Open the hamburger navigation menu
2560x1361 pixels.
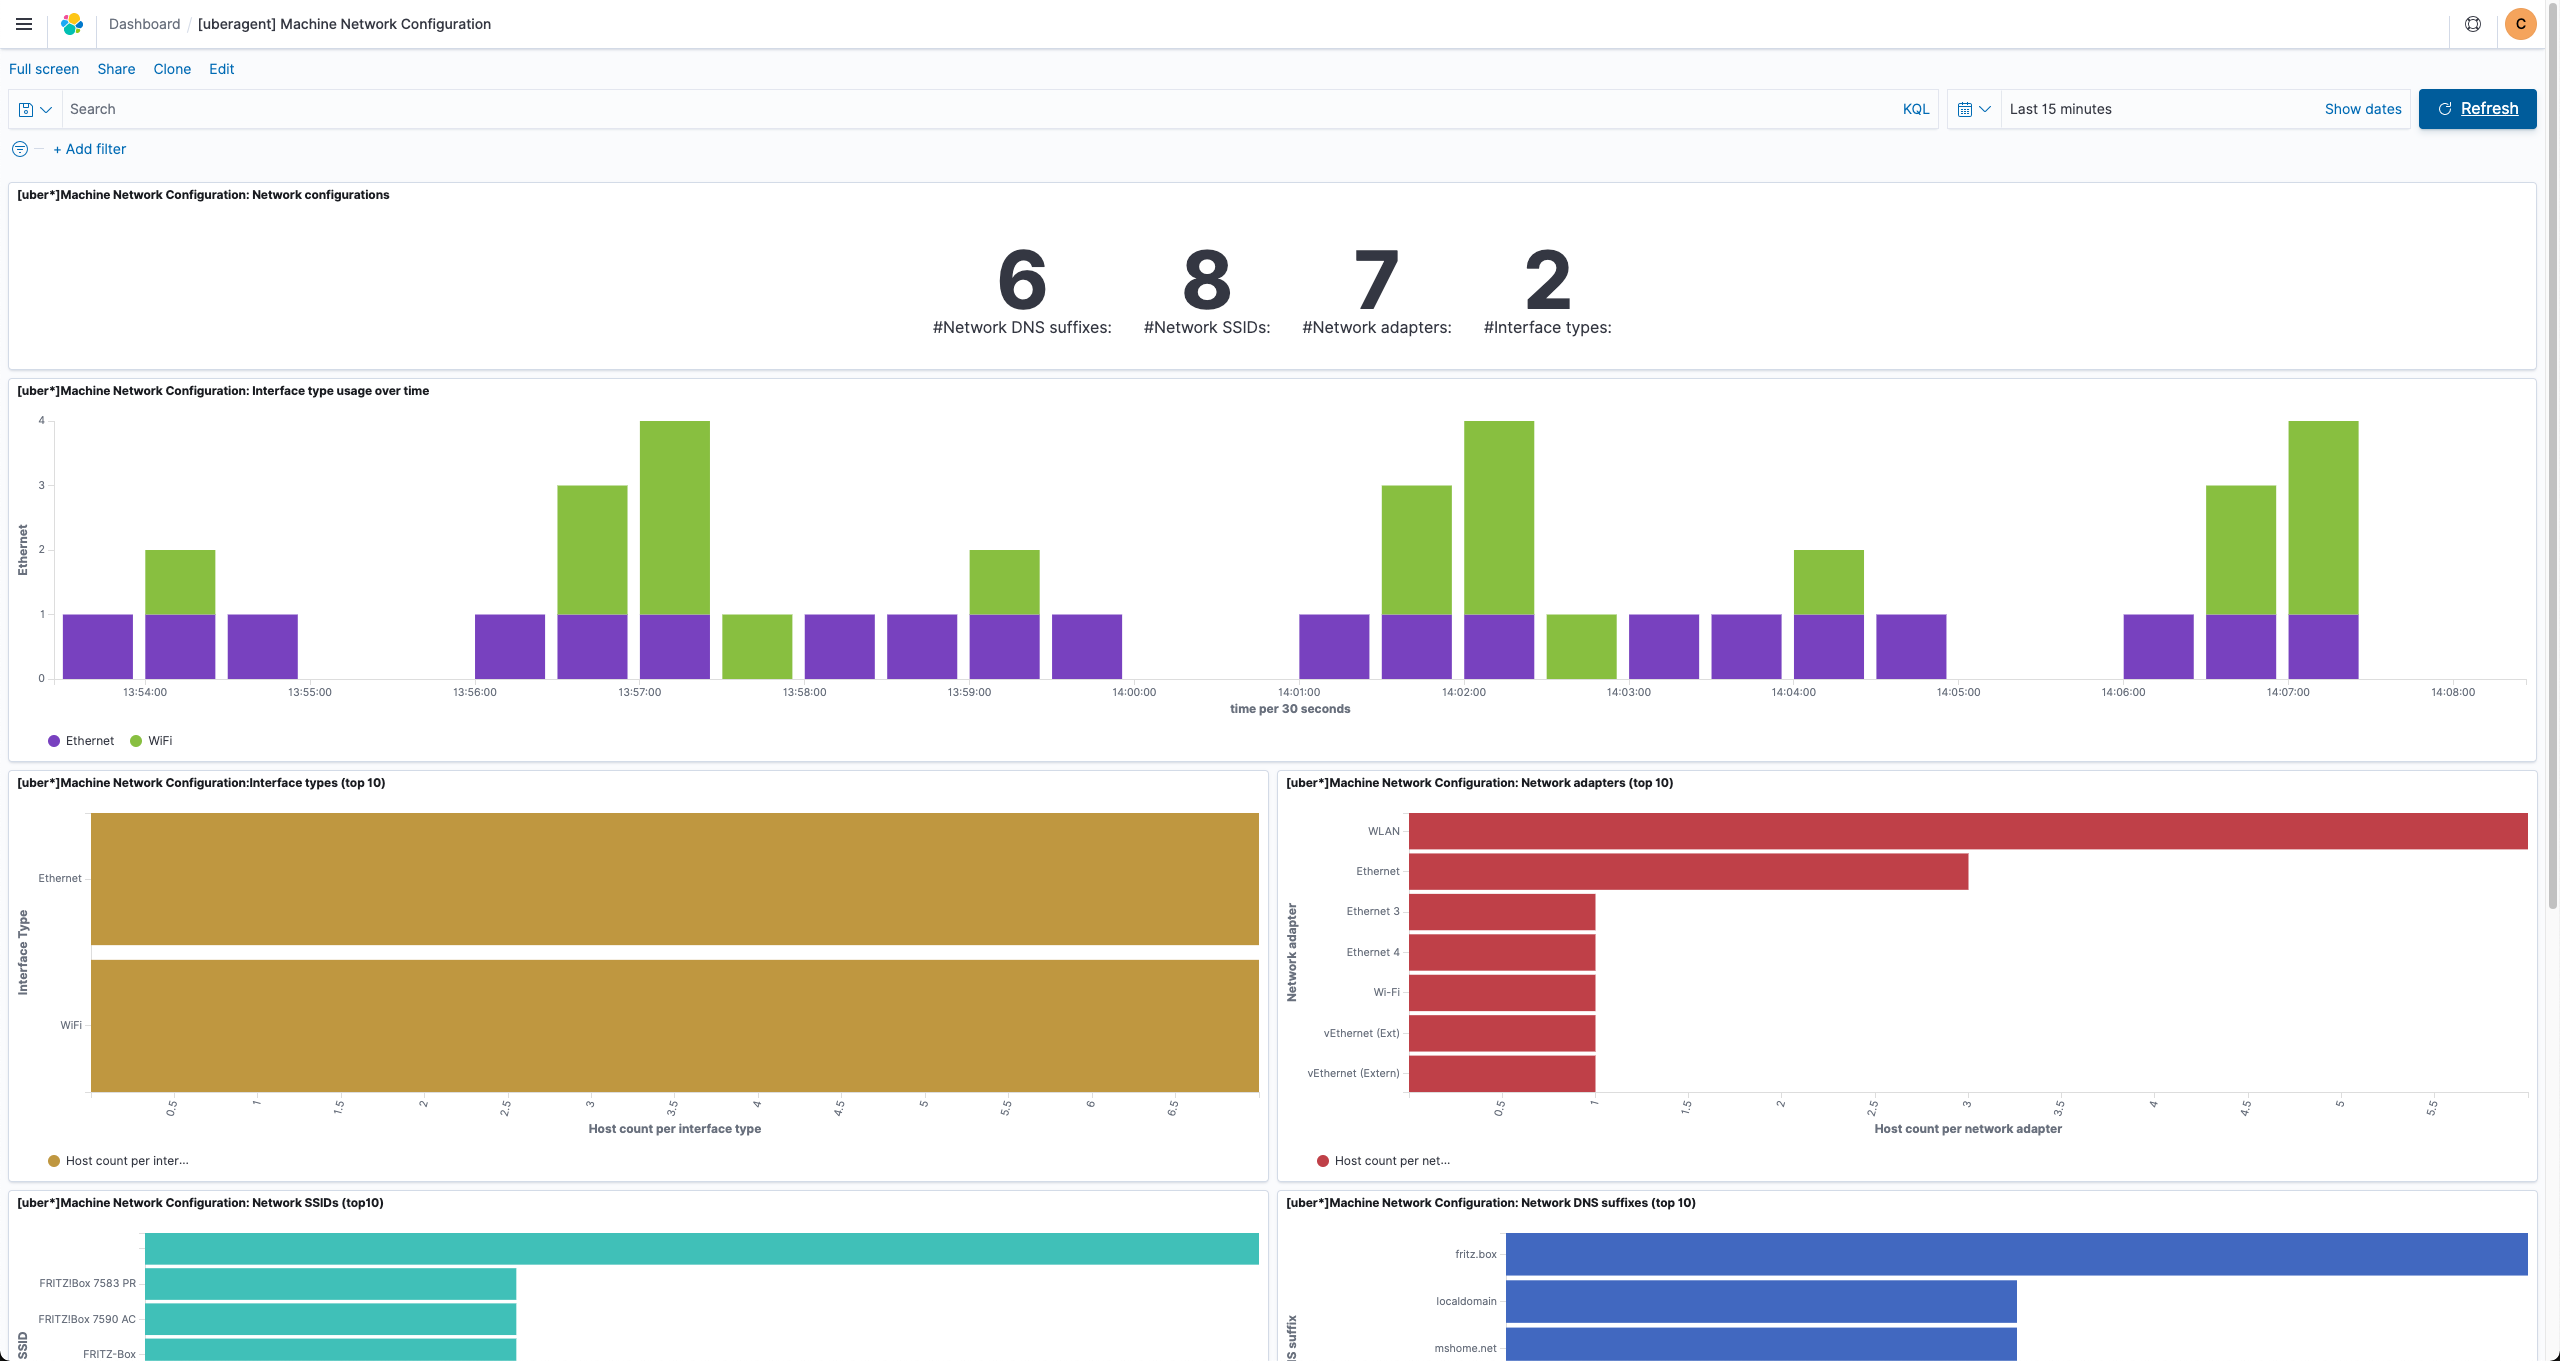click(24, 24)
